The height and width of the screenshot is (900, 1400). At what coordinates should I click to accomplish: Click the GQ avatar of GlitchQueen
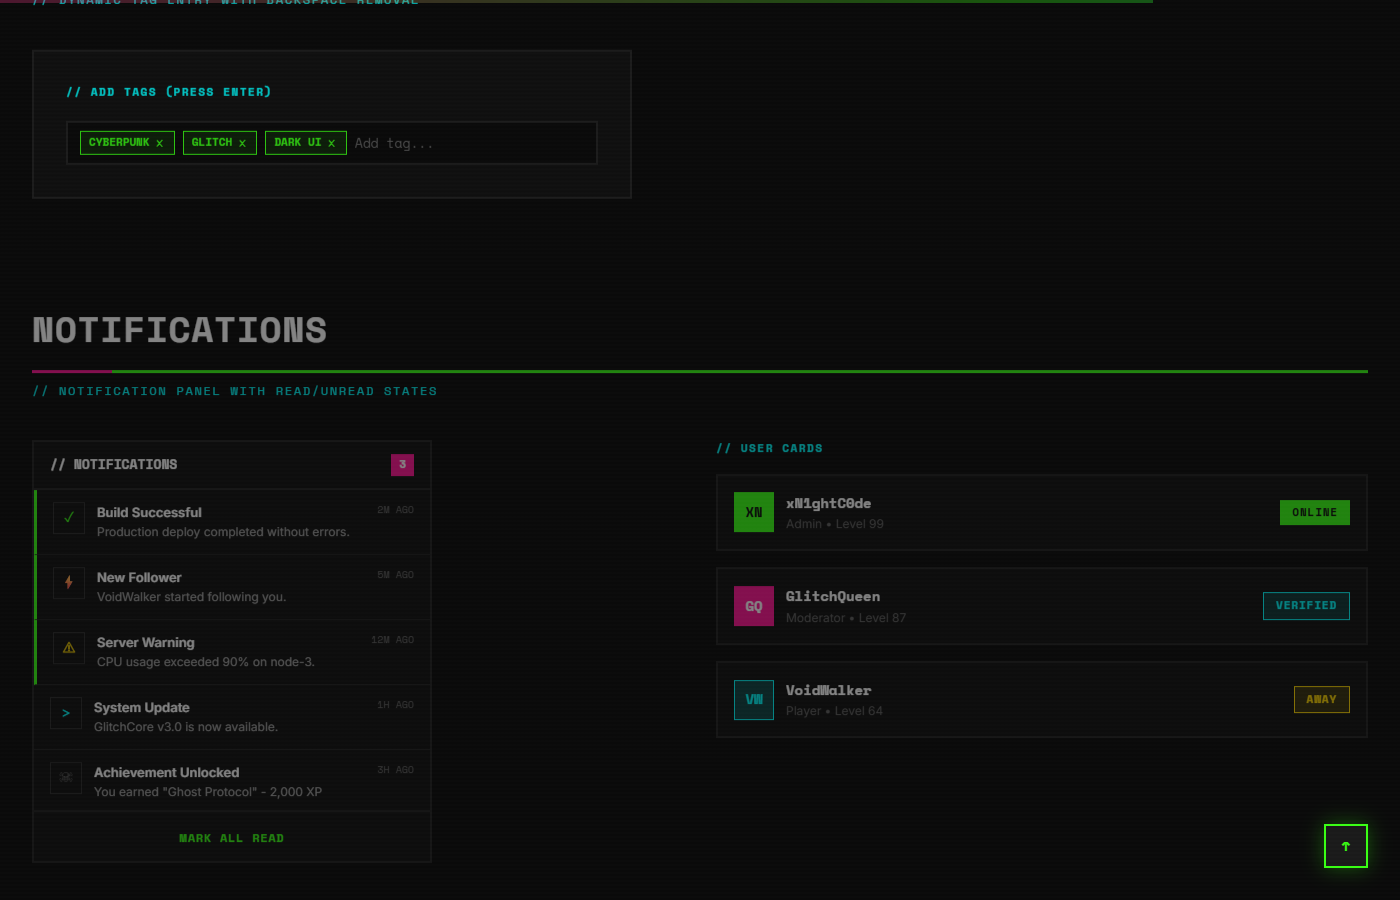tap(754, 606)
